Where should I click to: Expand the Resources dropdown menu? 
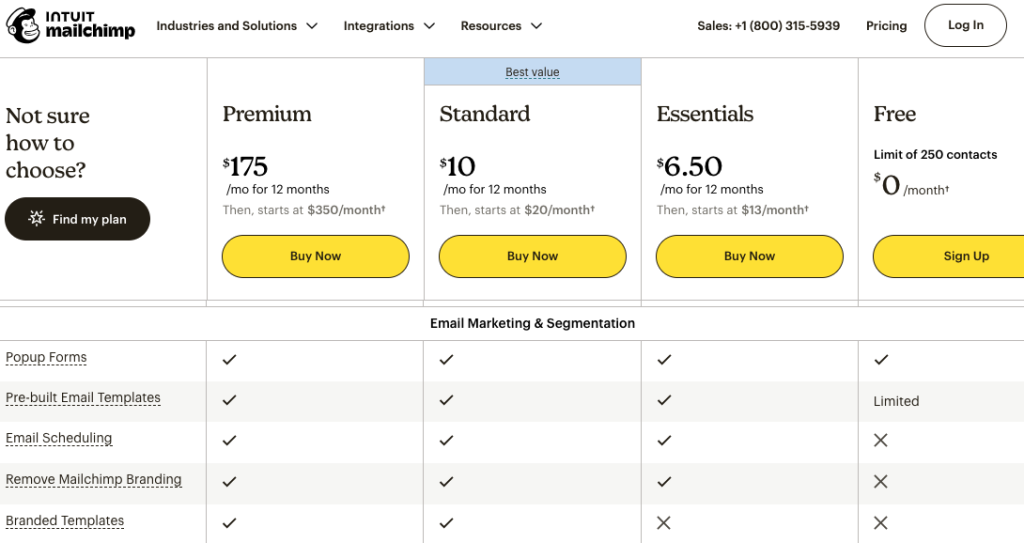pyautogui.click(x=502, y=25)
